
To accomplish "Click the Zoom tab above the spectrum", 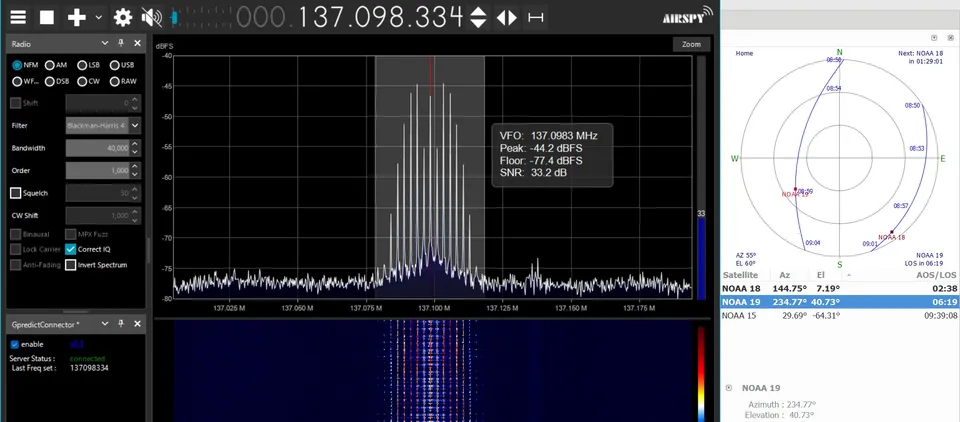I will coord(691,44).
